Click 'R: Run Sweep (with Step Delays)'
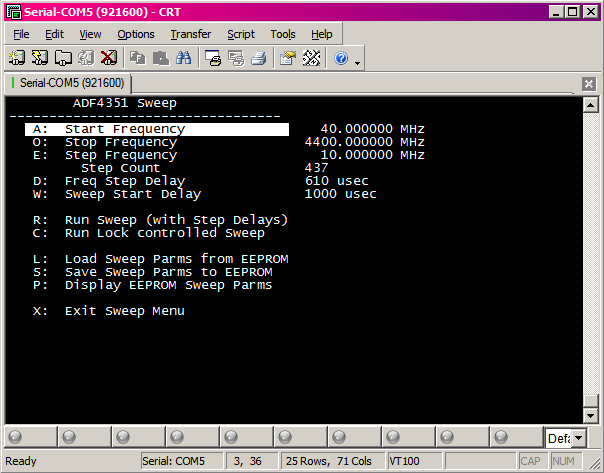 tap(160, 220)
